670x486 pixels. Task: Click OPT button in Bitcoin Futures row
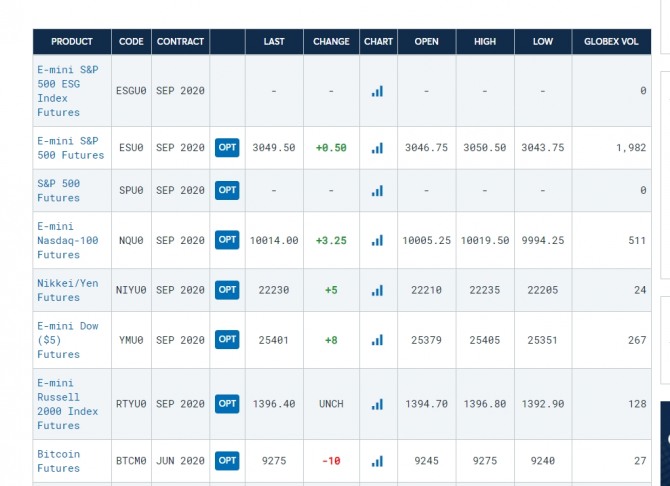227,461
